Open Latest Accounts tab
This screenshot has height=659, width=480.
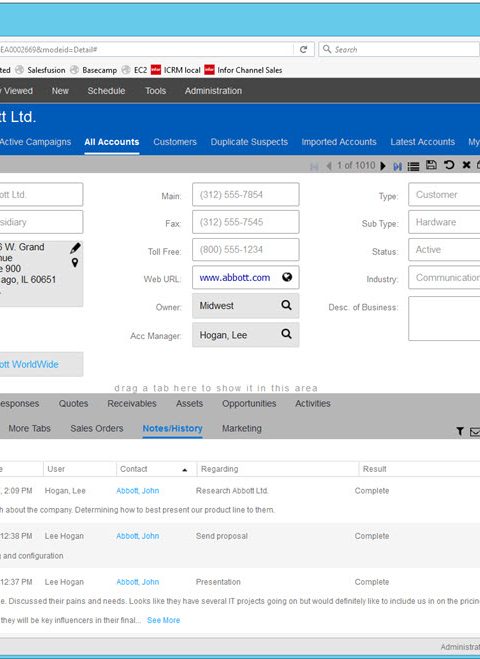click(422, 142)
